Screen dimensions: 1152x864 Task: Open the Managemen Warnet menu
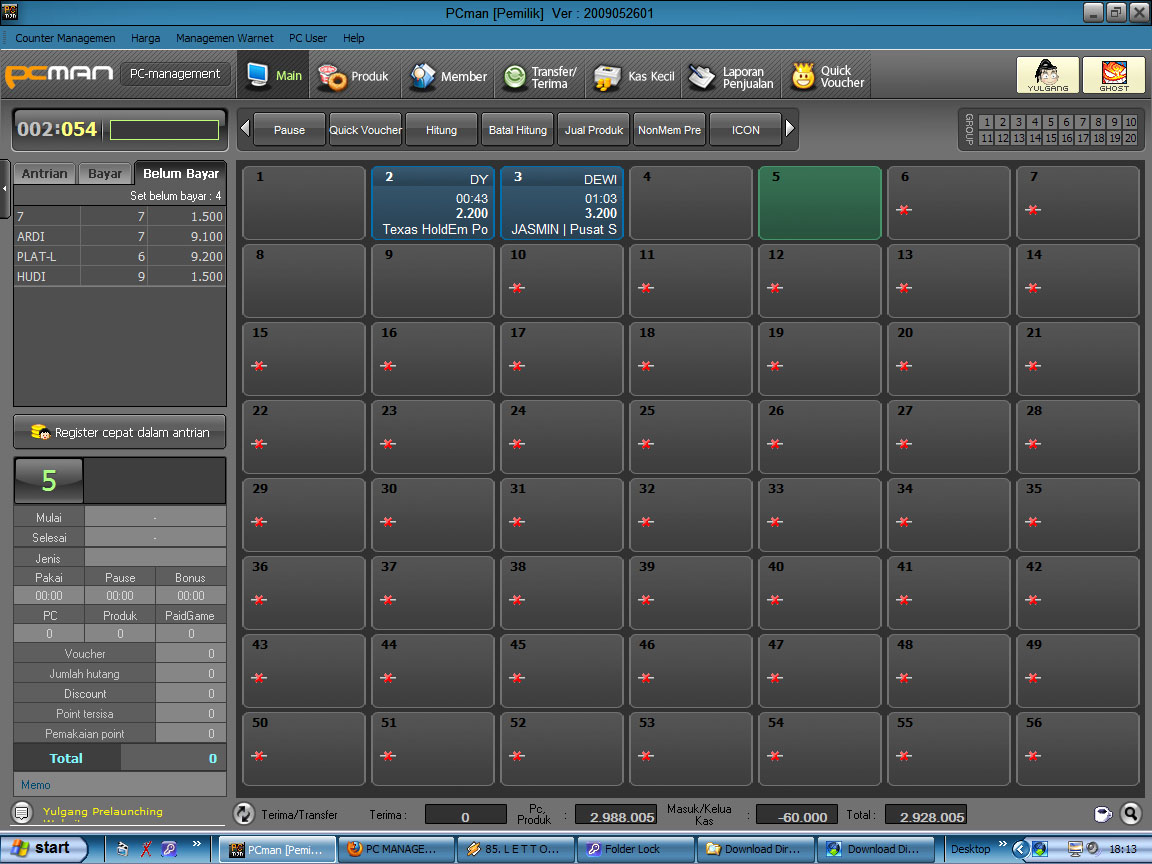(224, 37)
